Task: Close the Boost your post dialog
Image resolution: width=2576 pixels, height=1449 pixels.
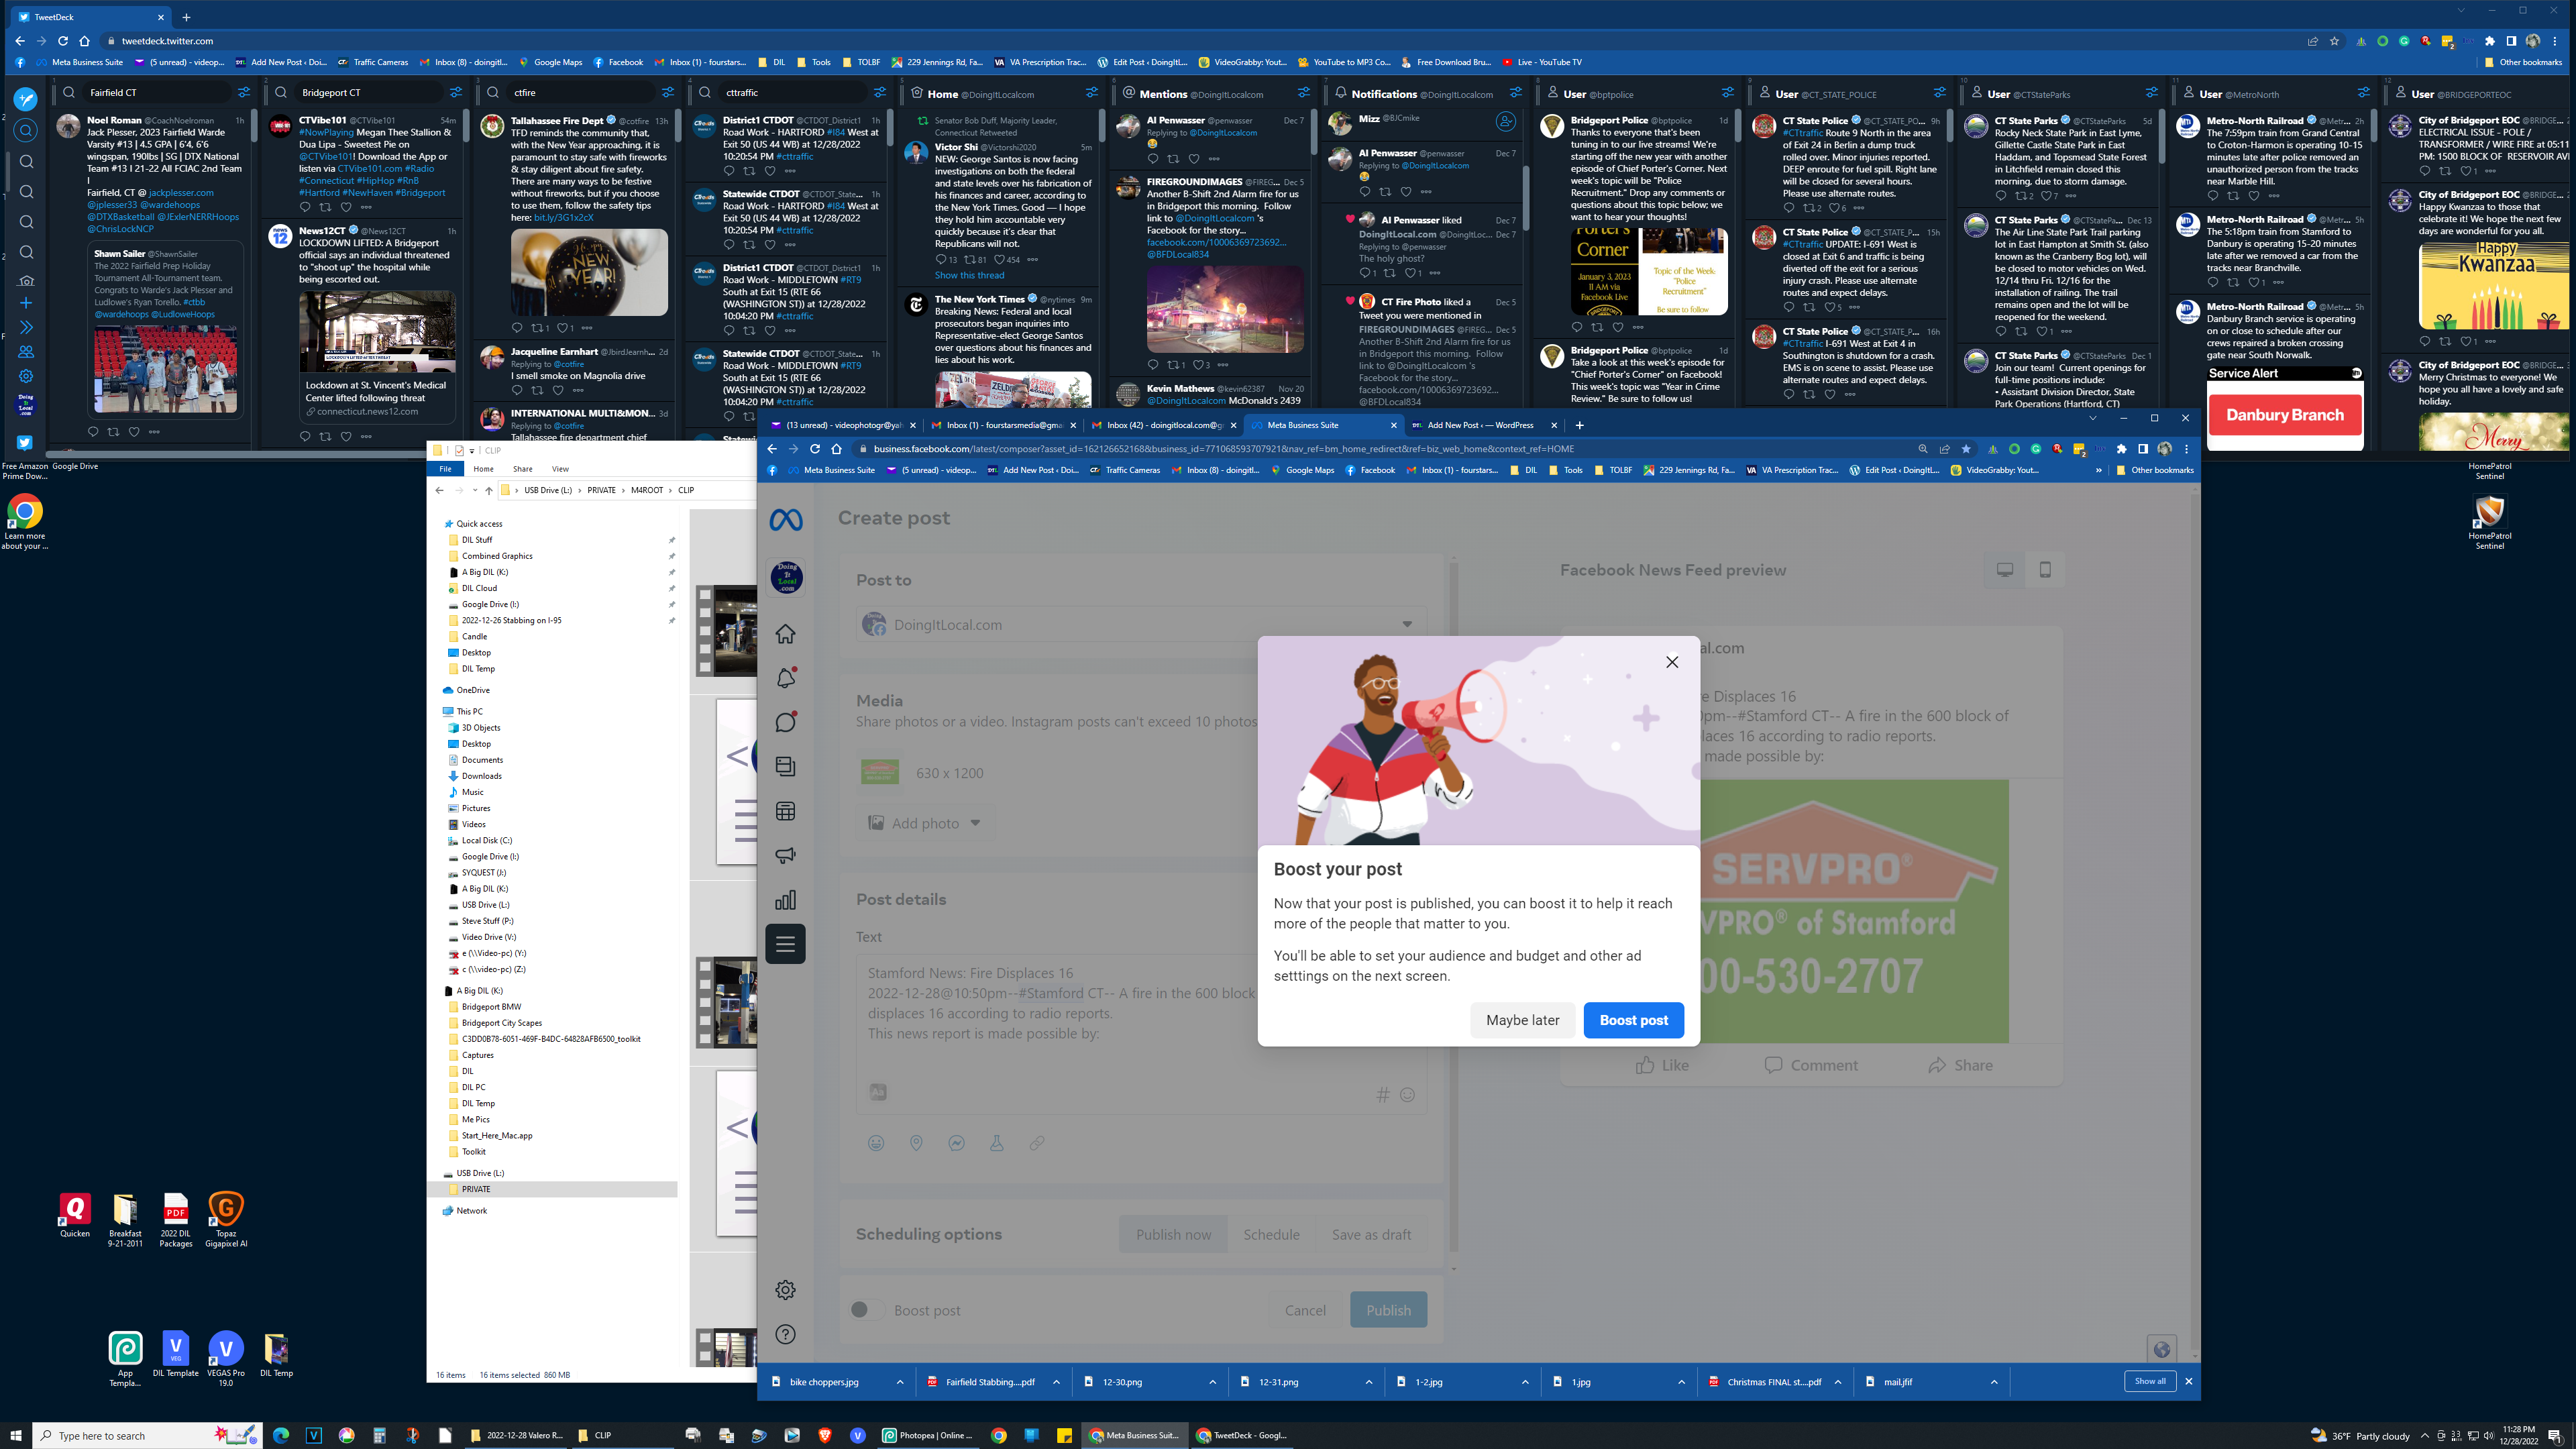Action: coord(1672,662)
